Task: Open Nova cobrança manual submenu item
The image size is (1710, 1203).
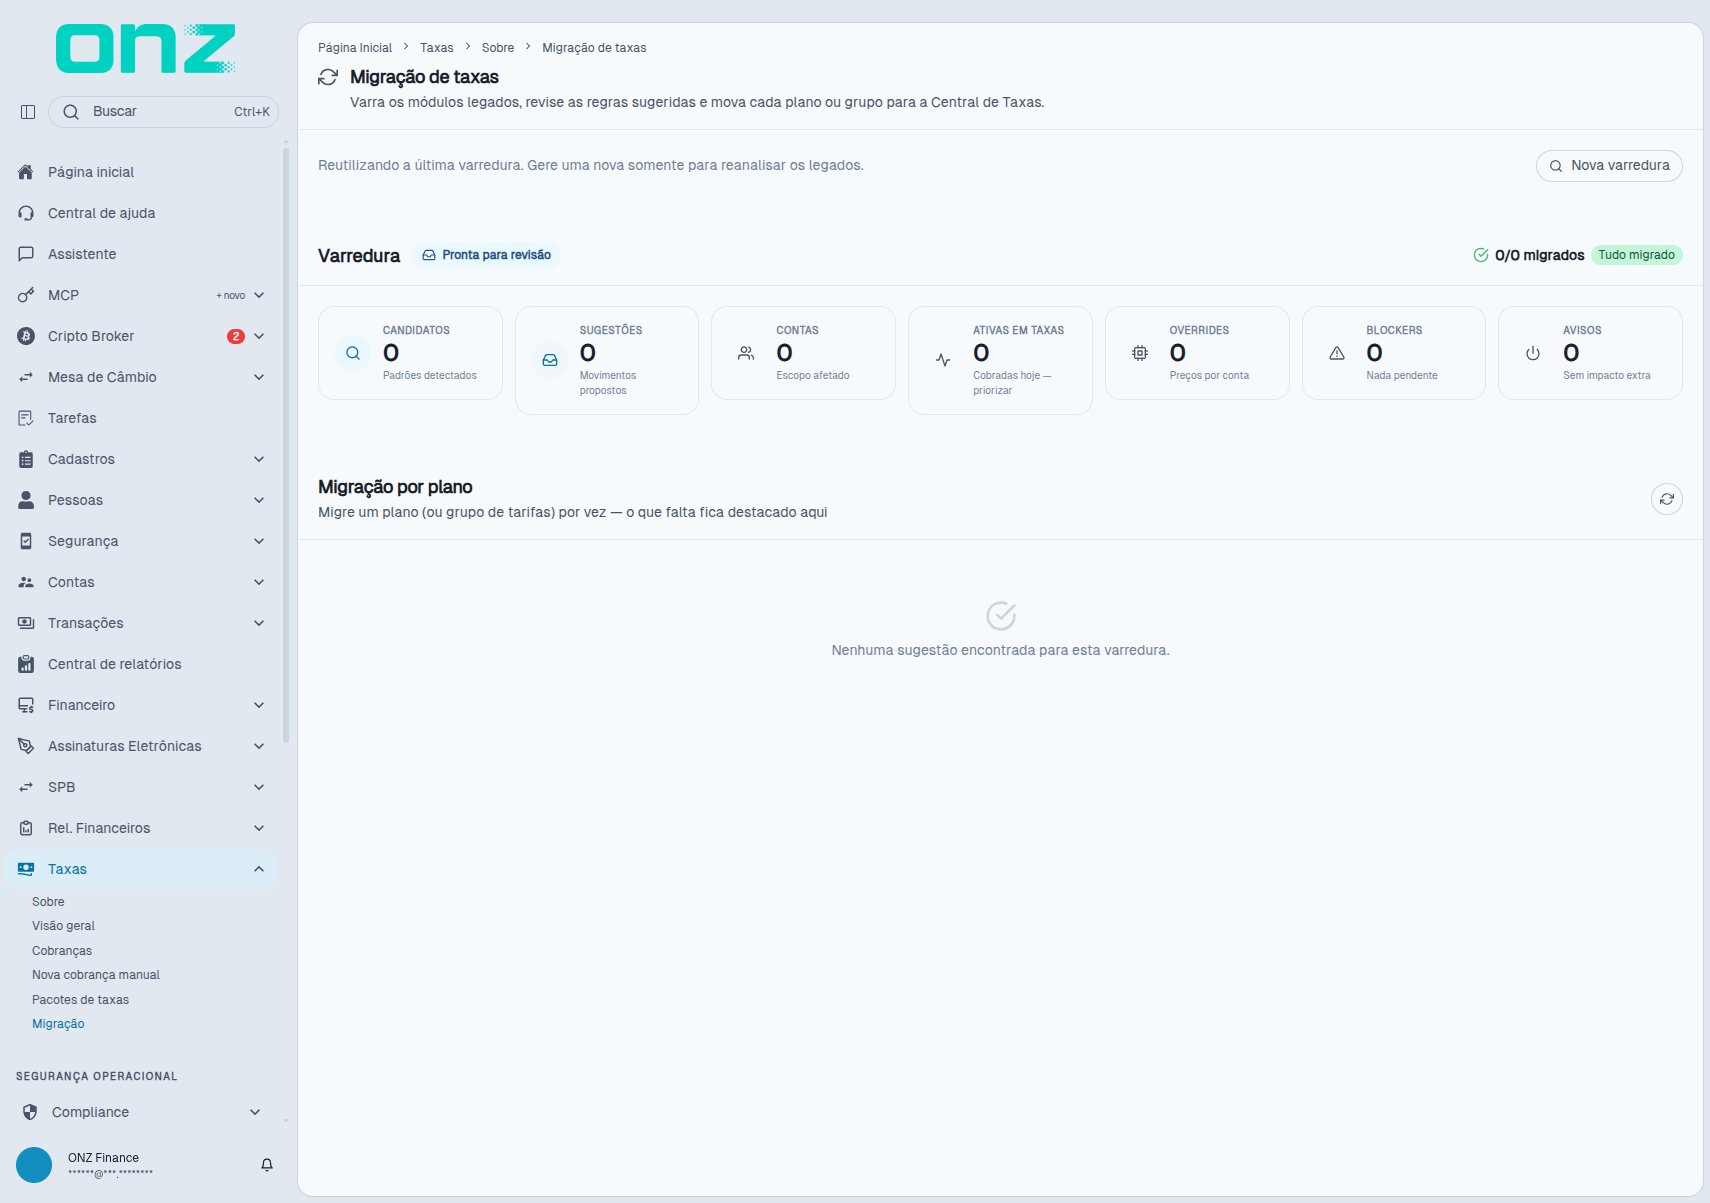Action: pos(96,975)
